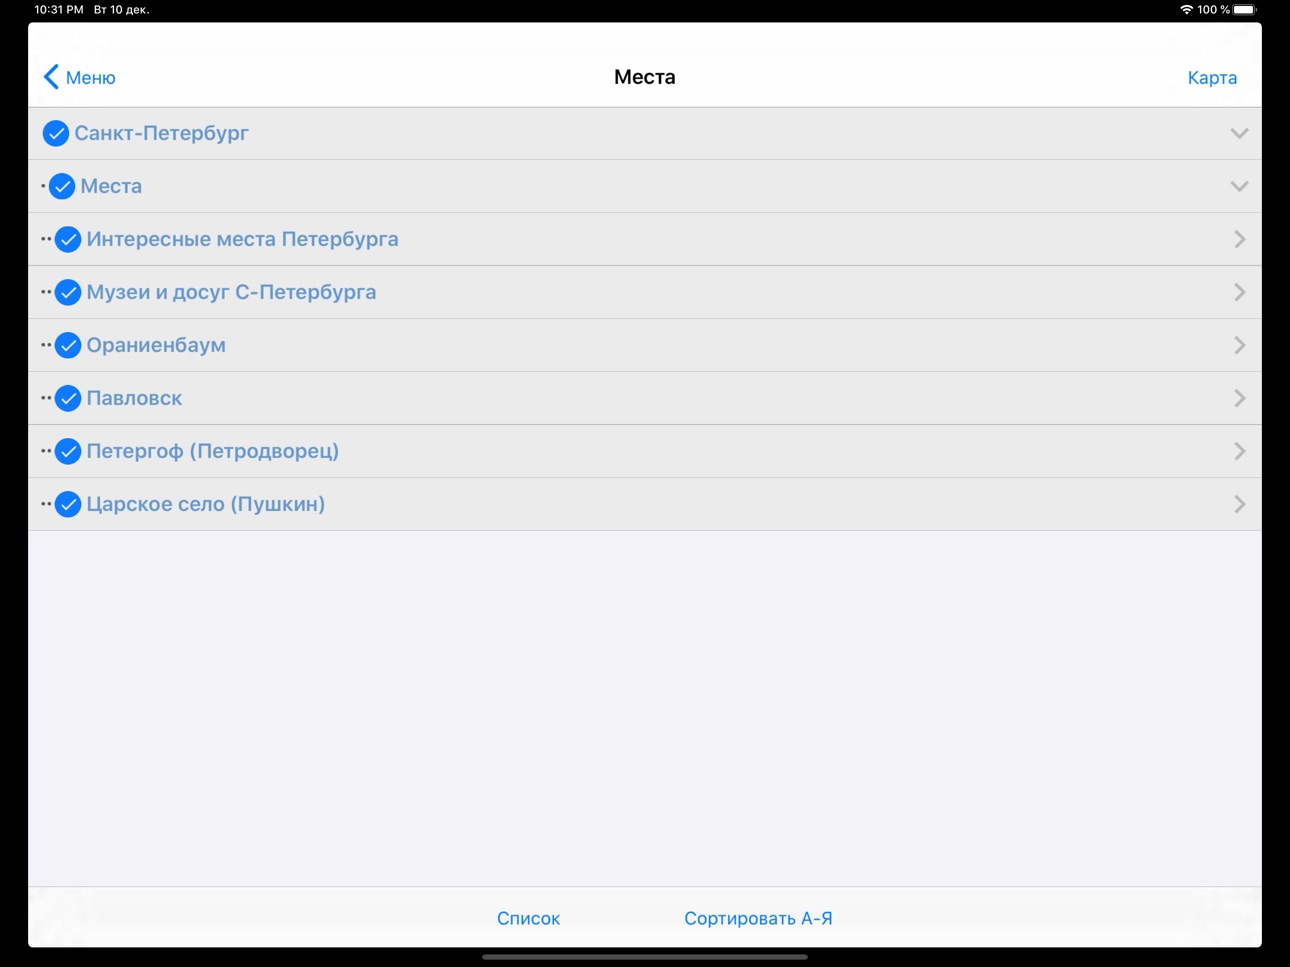Collapse the Санкт-Петербург section chevron

pos(1239,133)
